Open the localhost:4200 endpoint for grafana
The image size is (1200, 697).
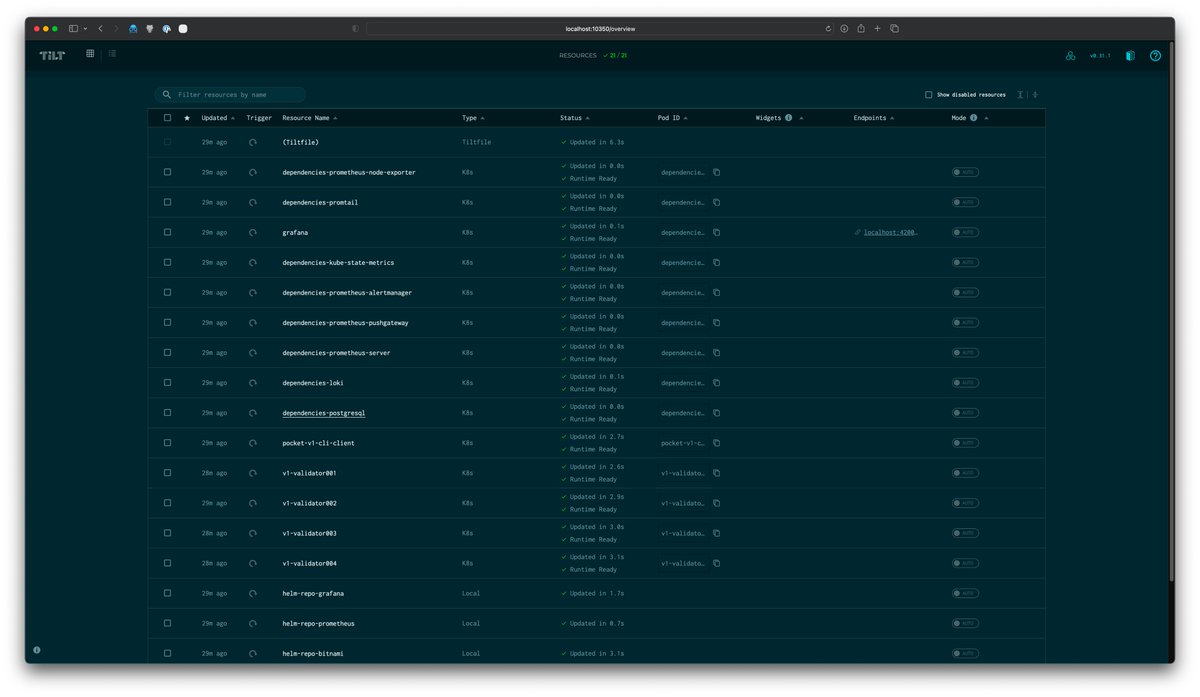point(888,232)
